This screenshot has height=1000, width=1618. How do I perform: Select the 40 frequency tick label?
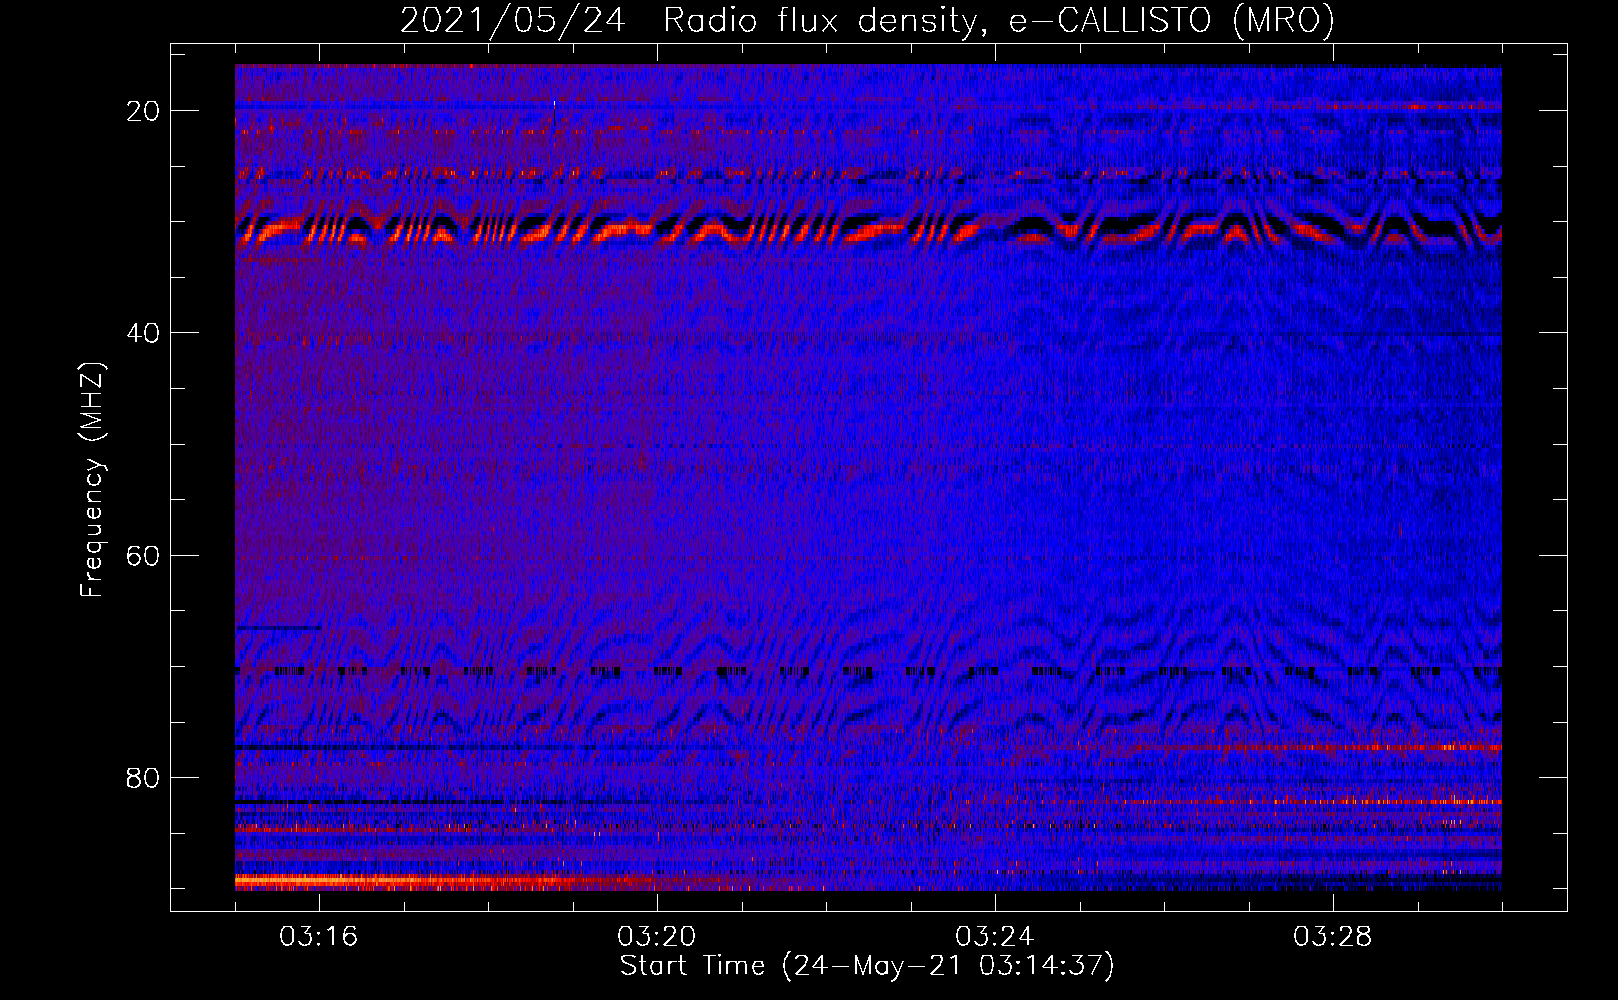coord(144,332)
